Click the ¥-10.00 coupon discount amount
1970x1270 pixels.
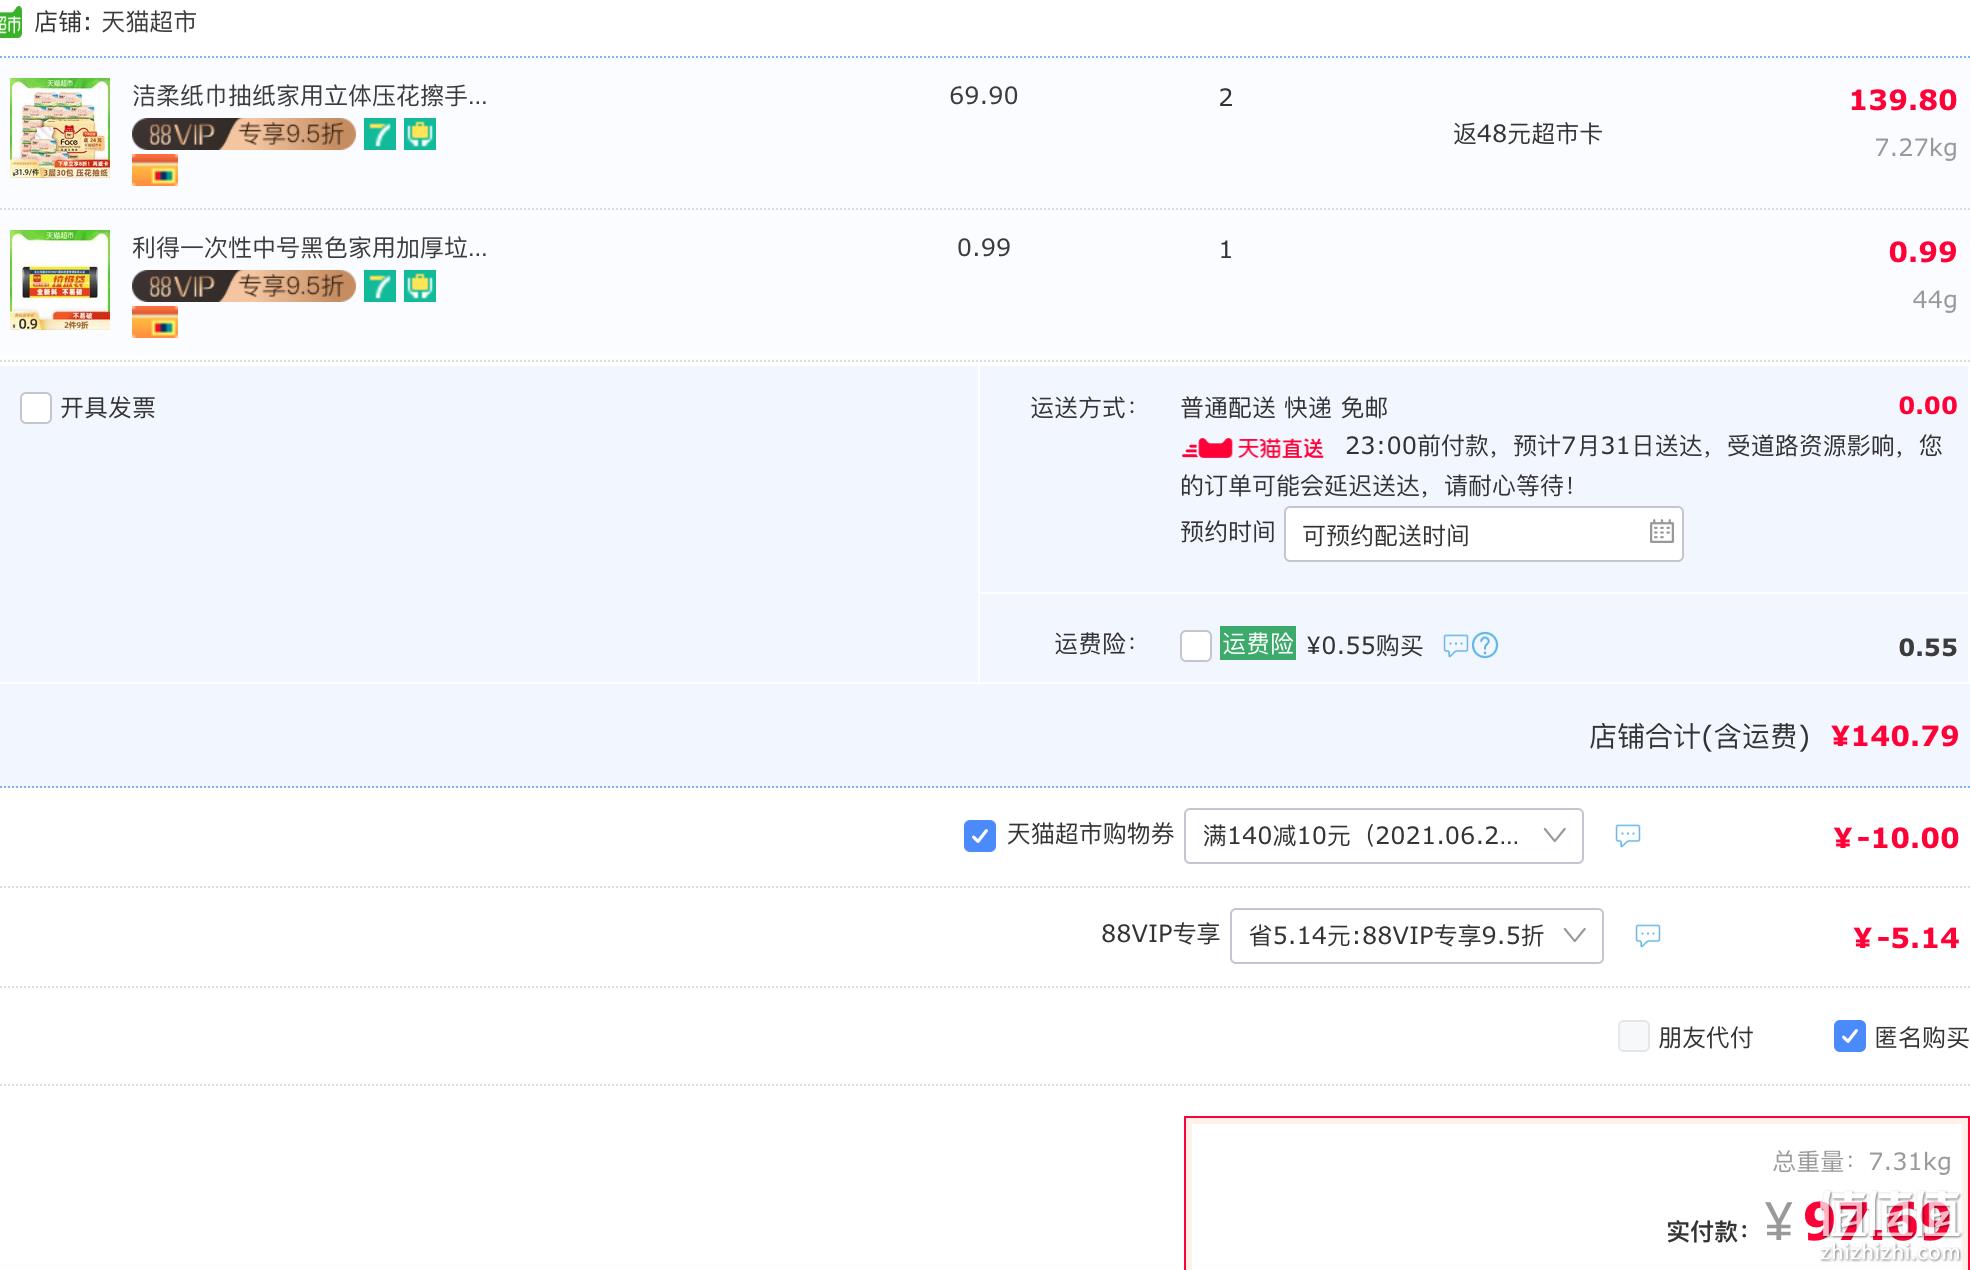point(1896,838)
